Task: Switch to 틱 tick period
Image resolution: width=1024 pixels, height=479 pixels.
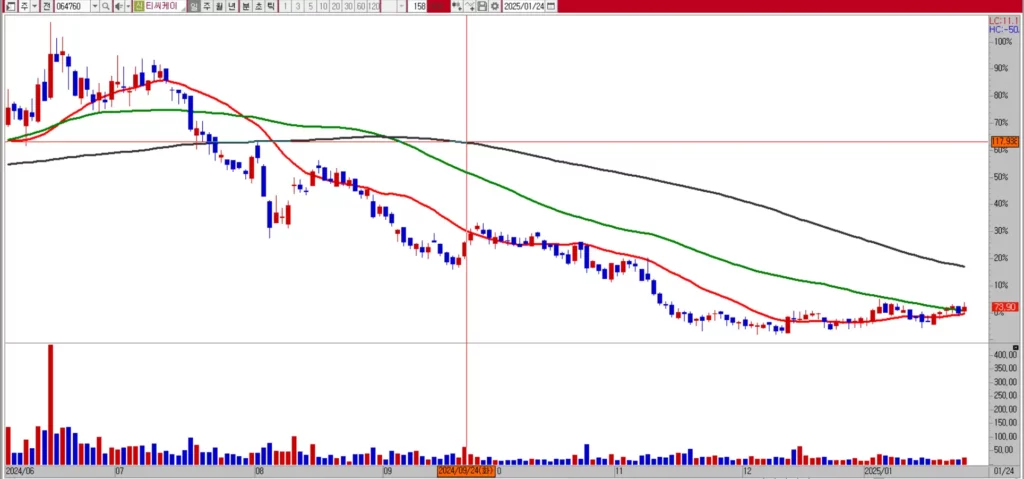Action: click(271, 7)
